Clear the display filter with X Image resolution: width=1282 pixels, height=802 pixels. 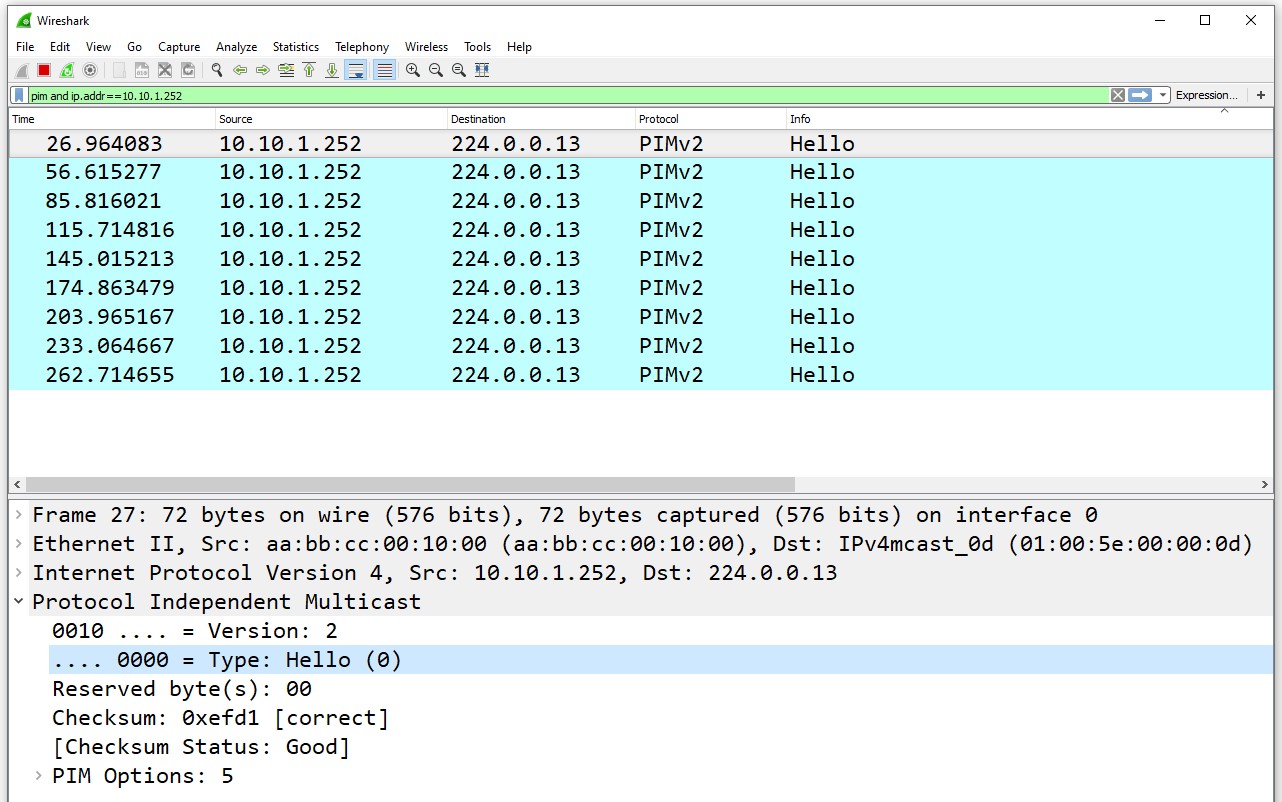tap(1118, 95)
